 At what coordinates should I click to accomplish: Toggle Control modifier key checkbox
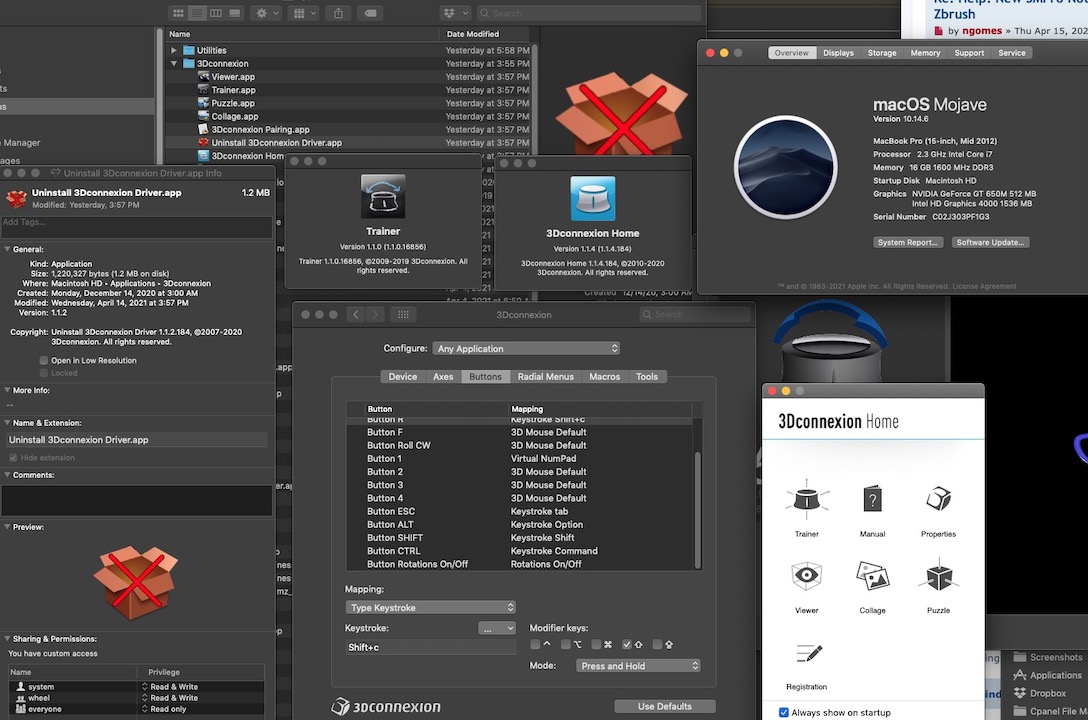[535, 644]
